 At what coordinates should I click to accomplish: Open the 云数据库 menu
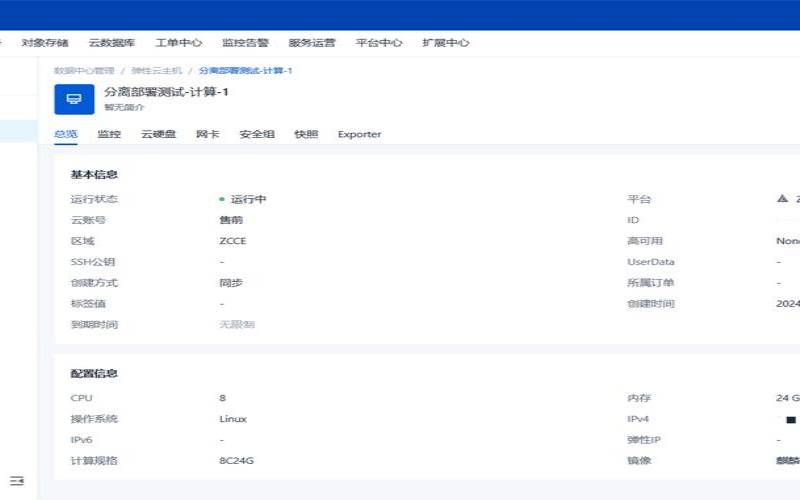point(111,43)
